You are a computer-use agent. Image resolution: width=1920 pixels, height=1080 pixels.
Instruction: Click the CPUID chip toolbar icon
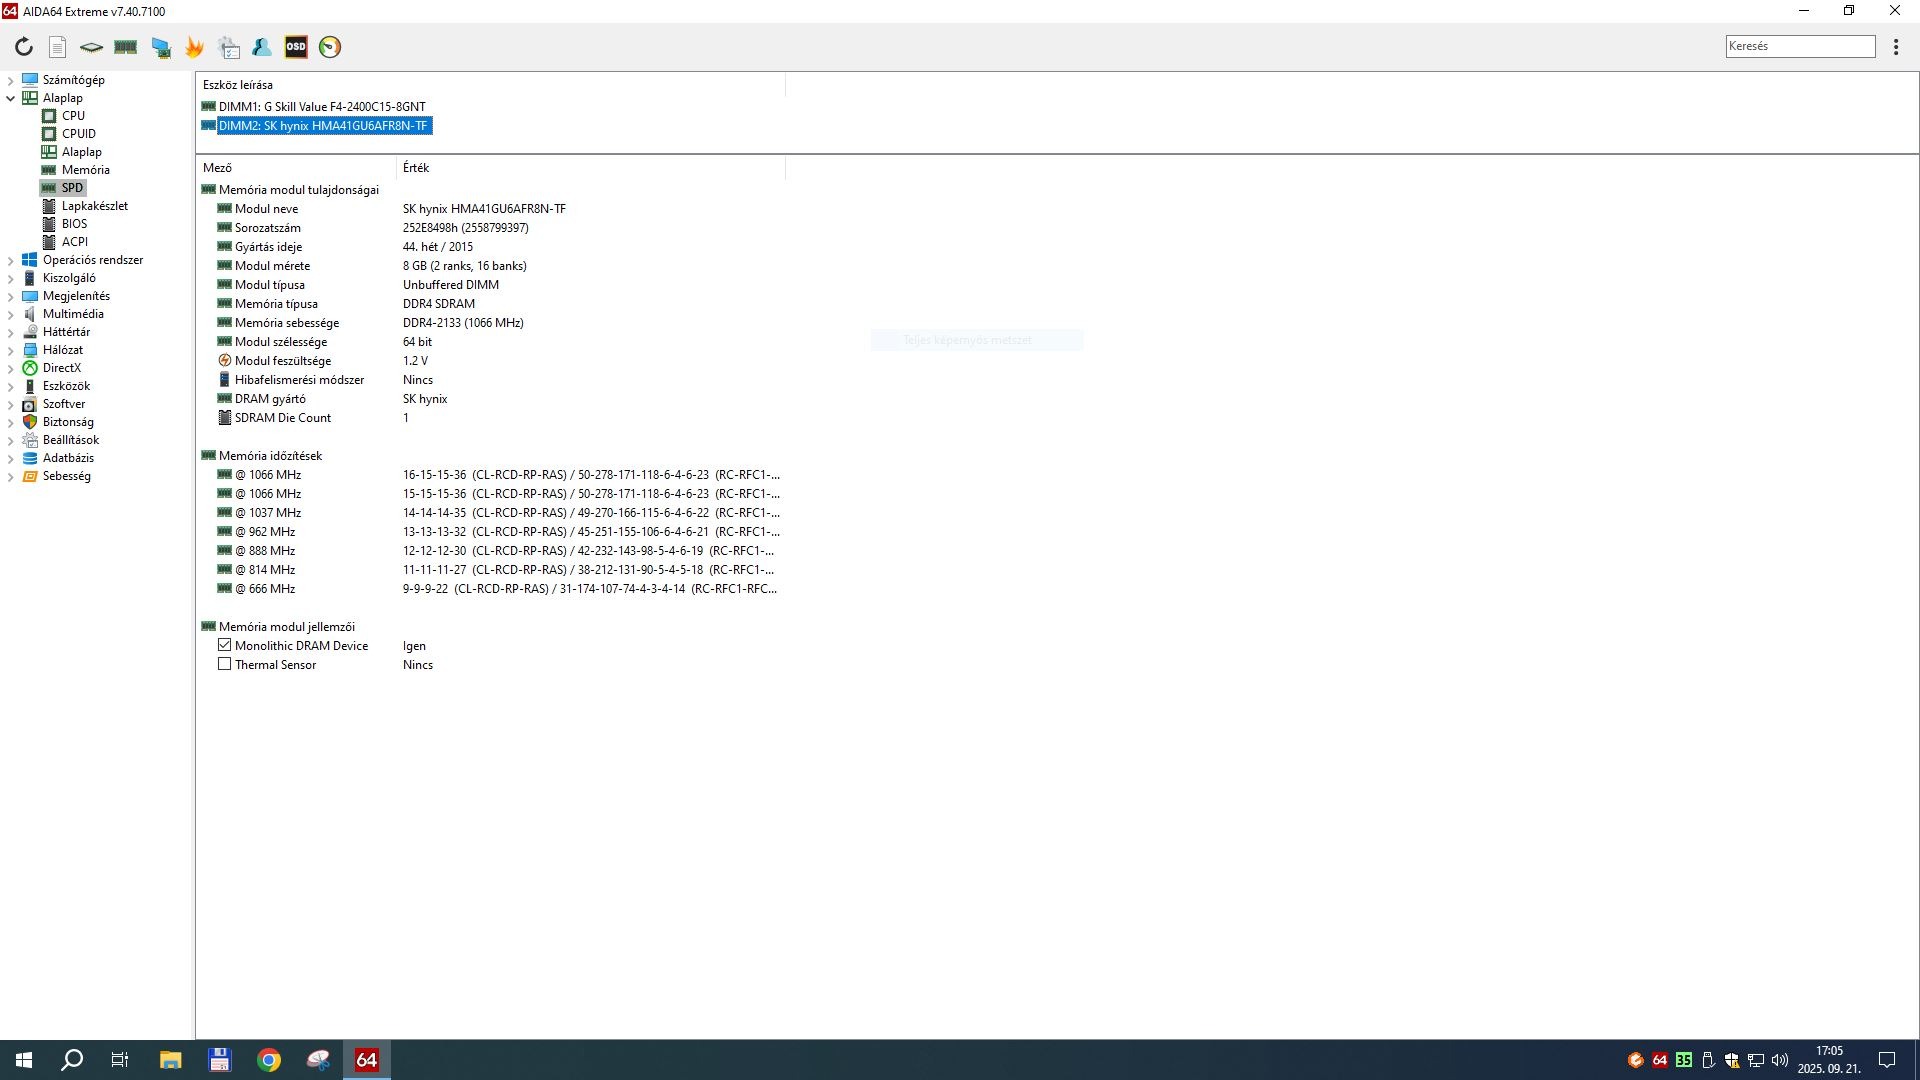pos(91,47)
